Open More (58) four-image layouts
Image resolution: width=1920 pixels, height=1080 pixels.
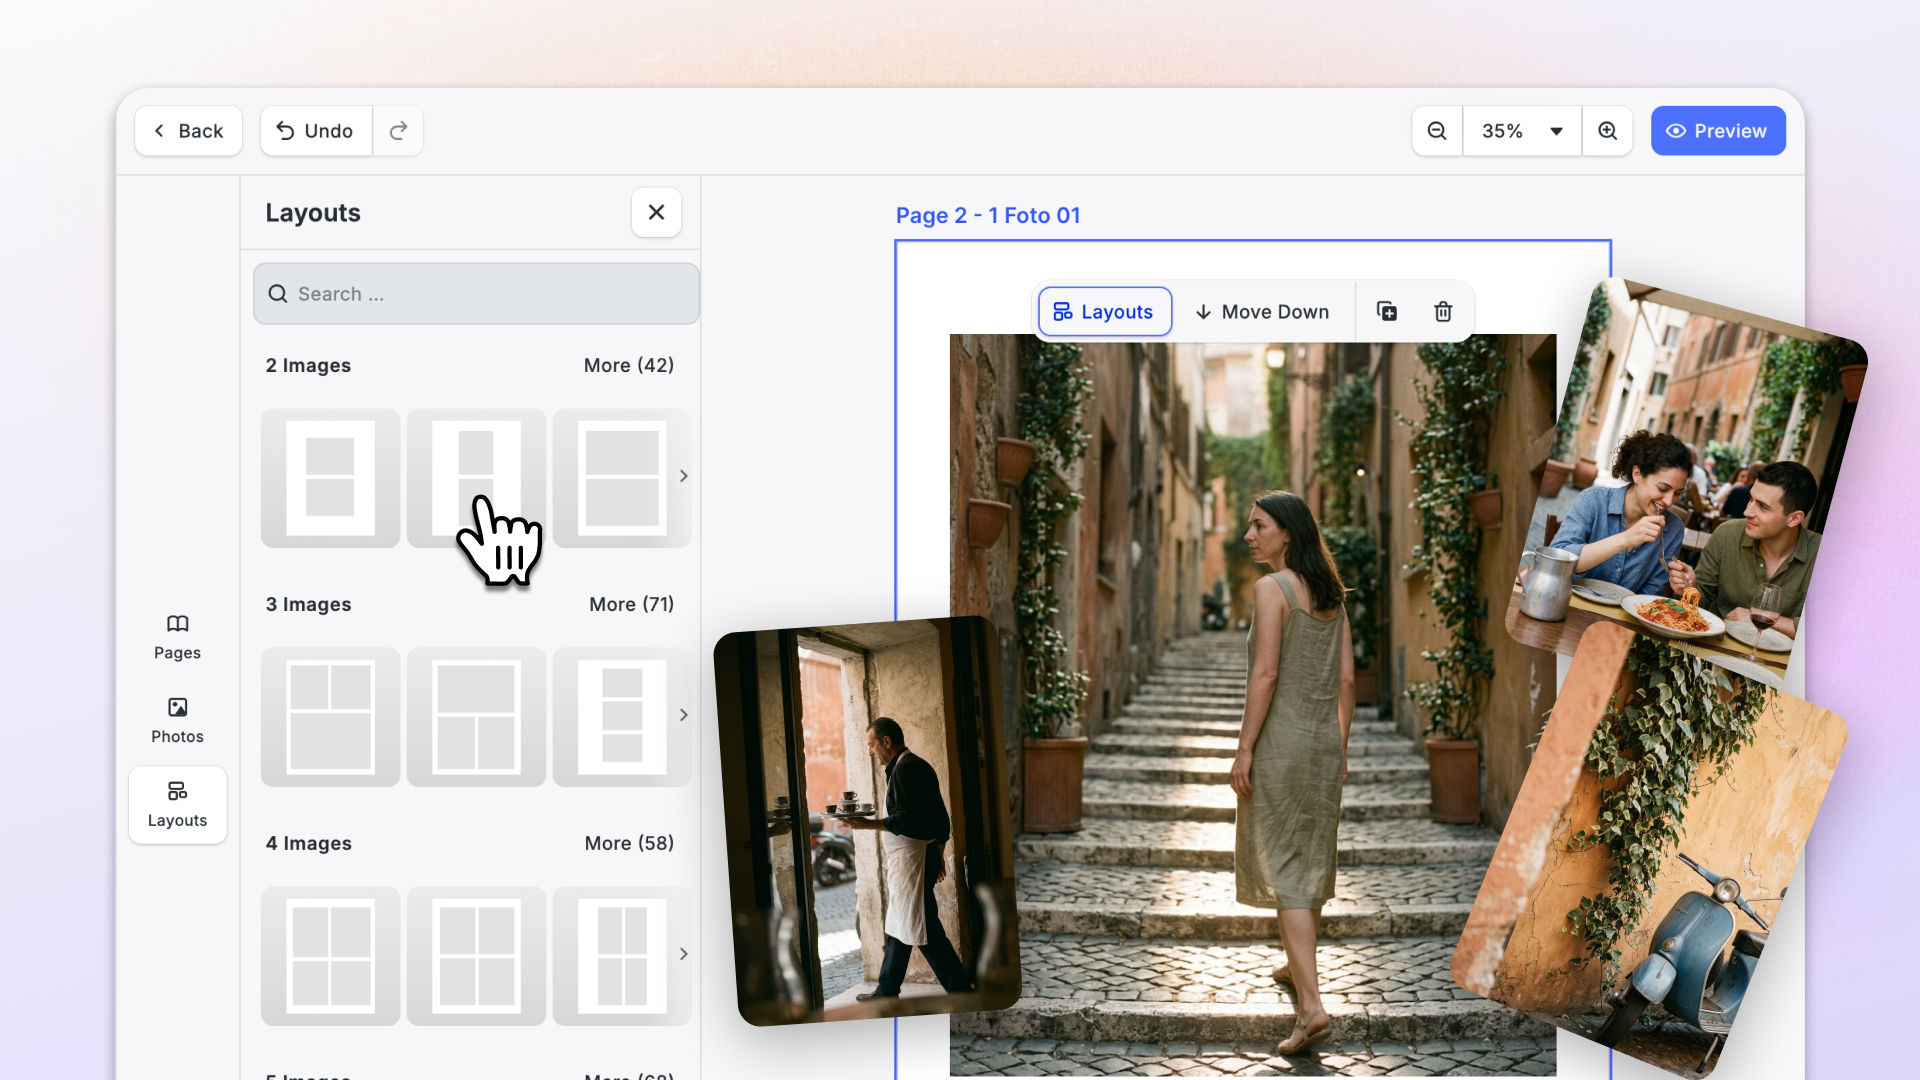[x=629, y=843]
